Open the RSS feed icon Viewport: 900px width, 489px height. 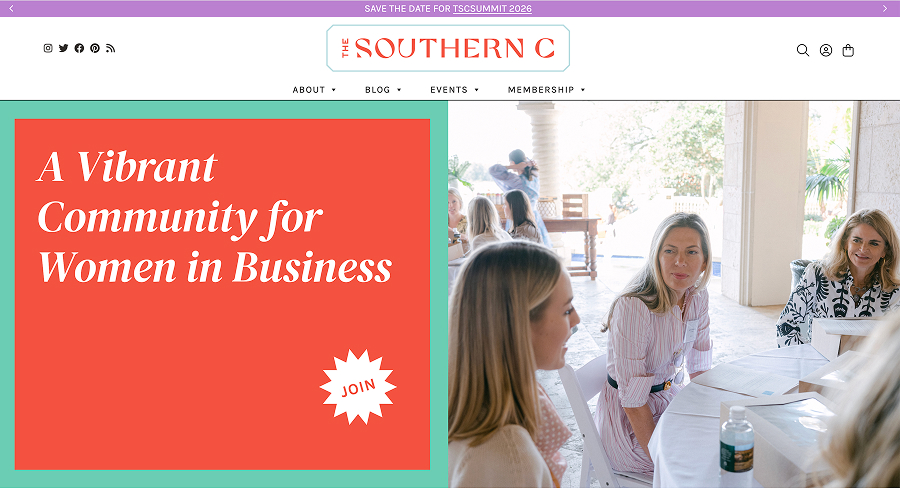(111, 48)
